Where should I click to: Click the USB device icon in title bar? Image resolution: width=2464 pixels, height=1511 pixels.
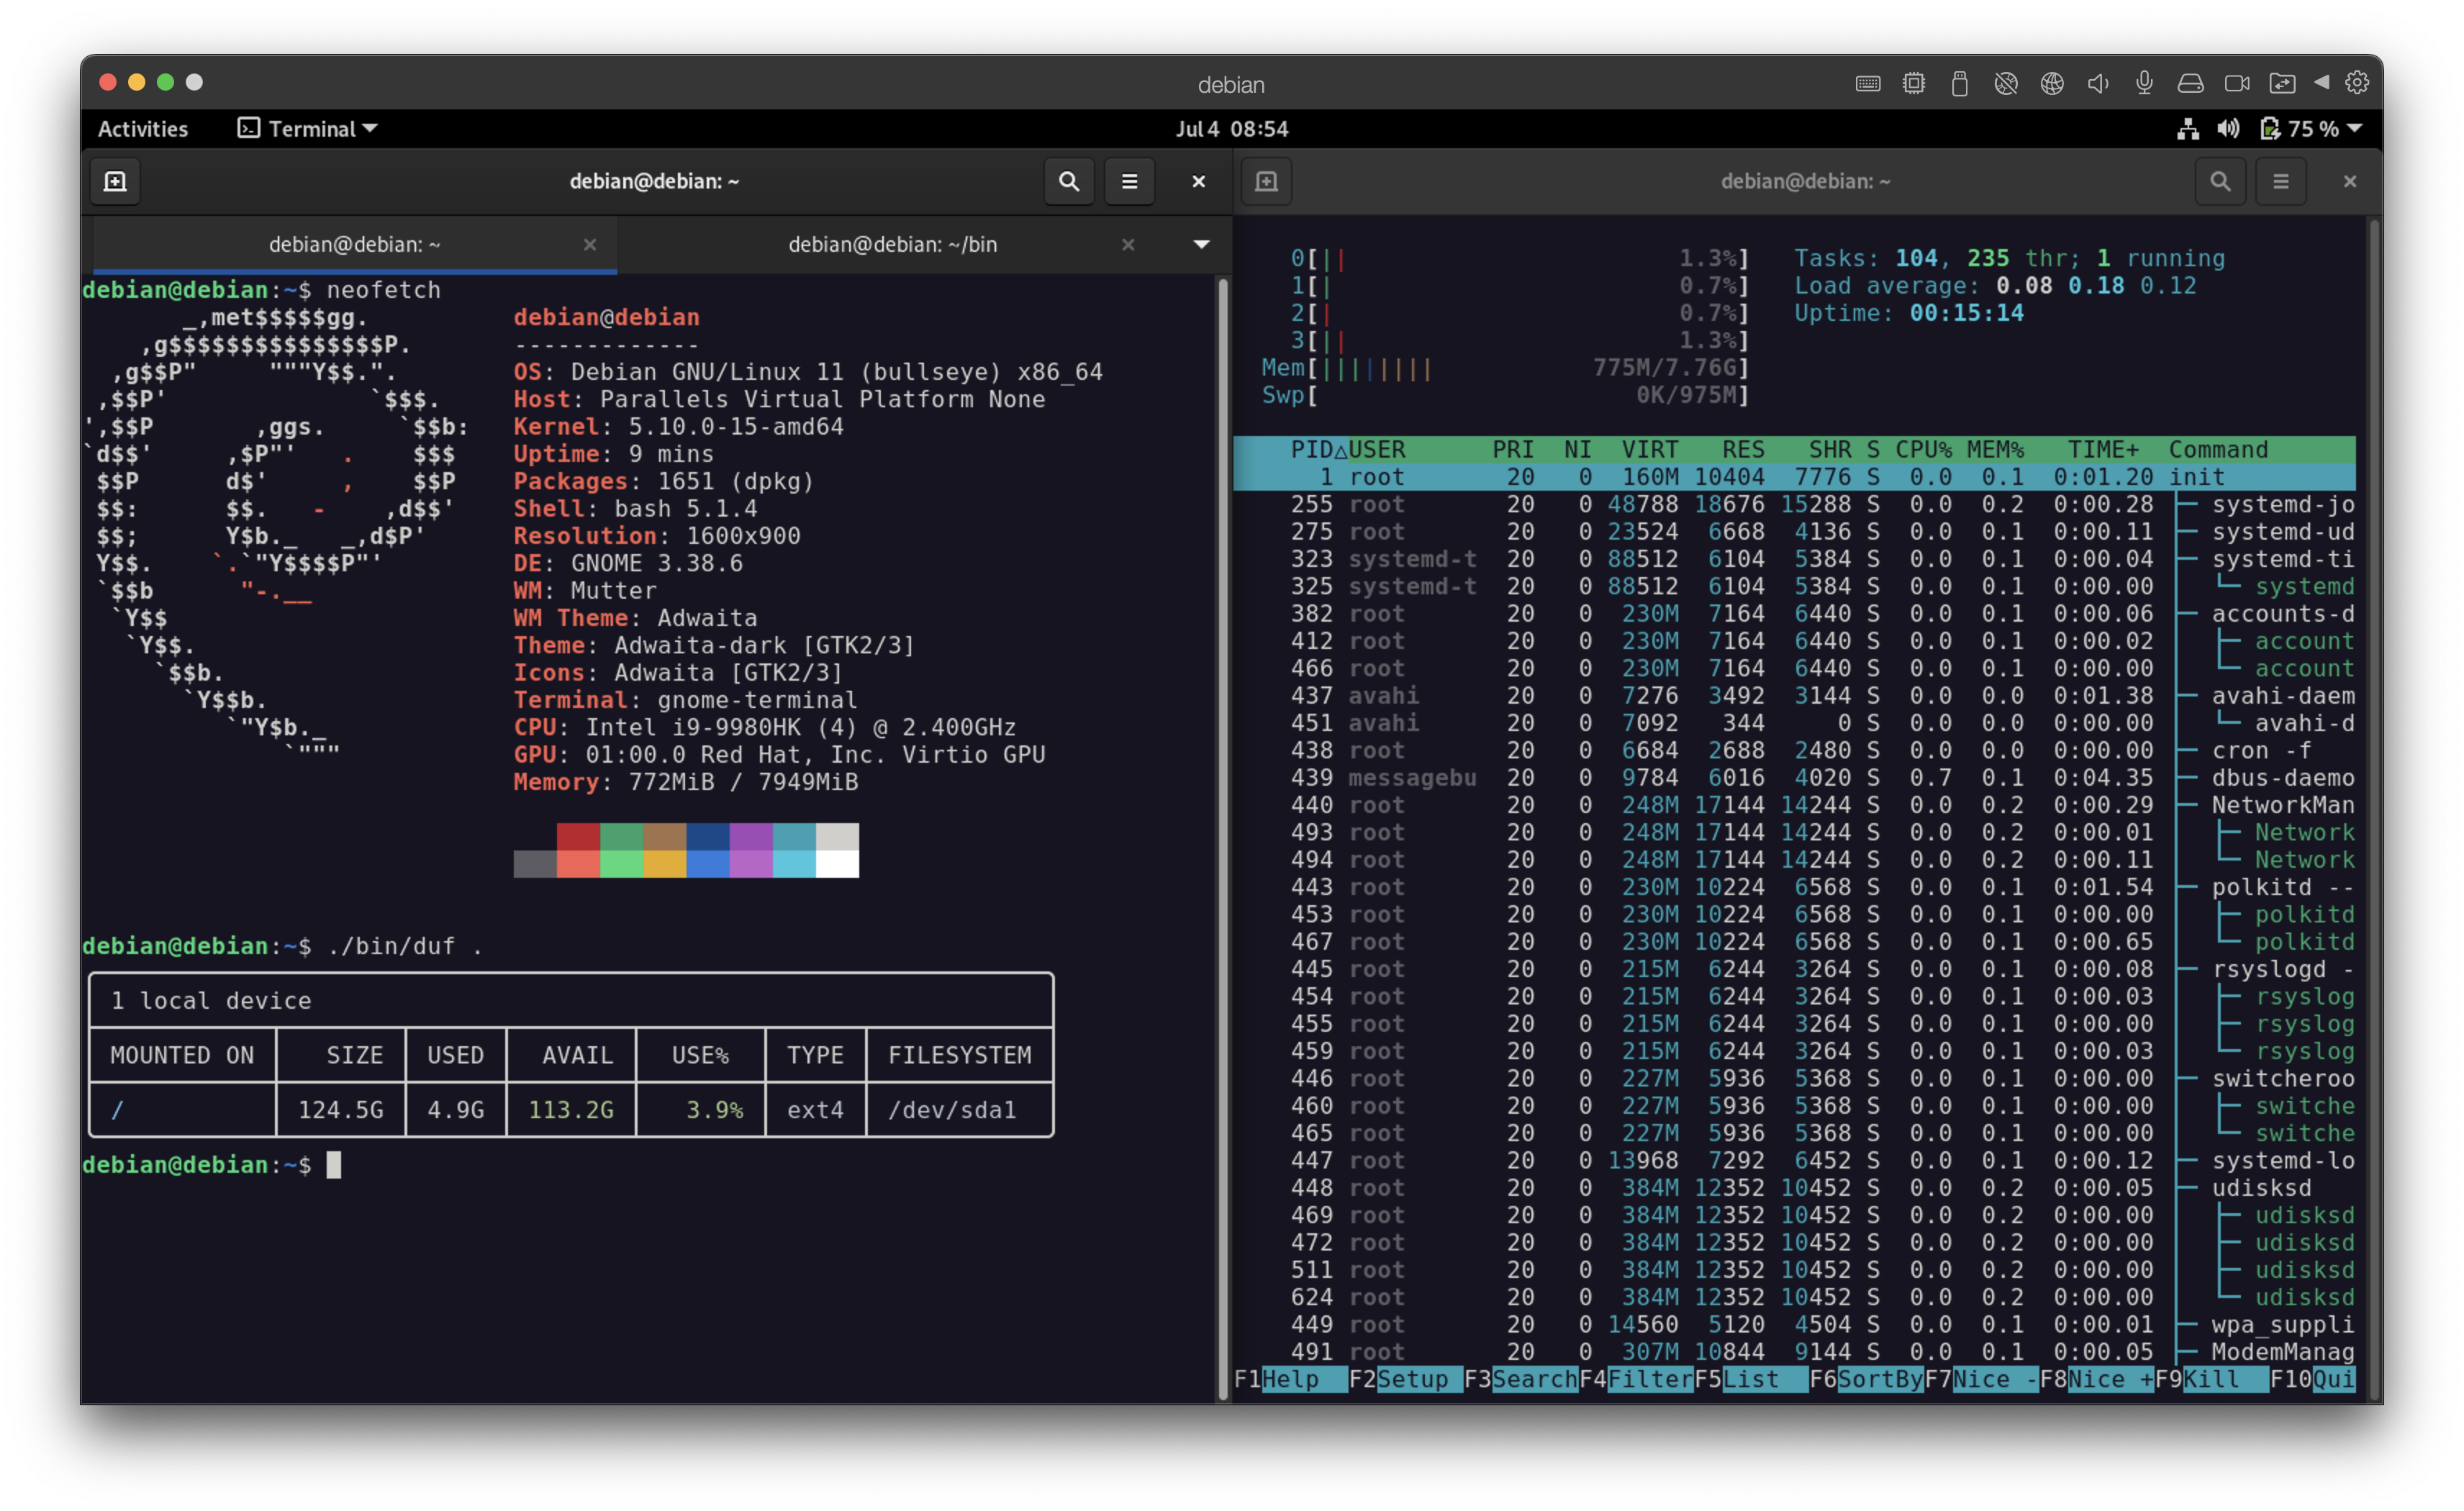click(1959, 84)
